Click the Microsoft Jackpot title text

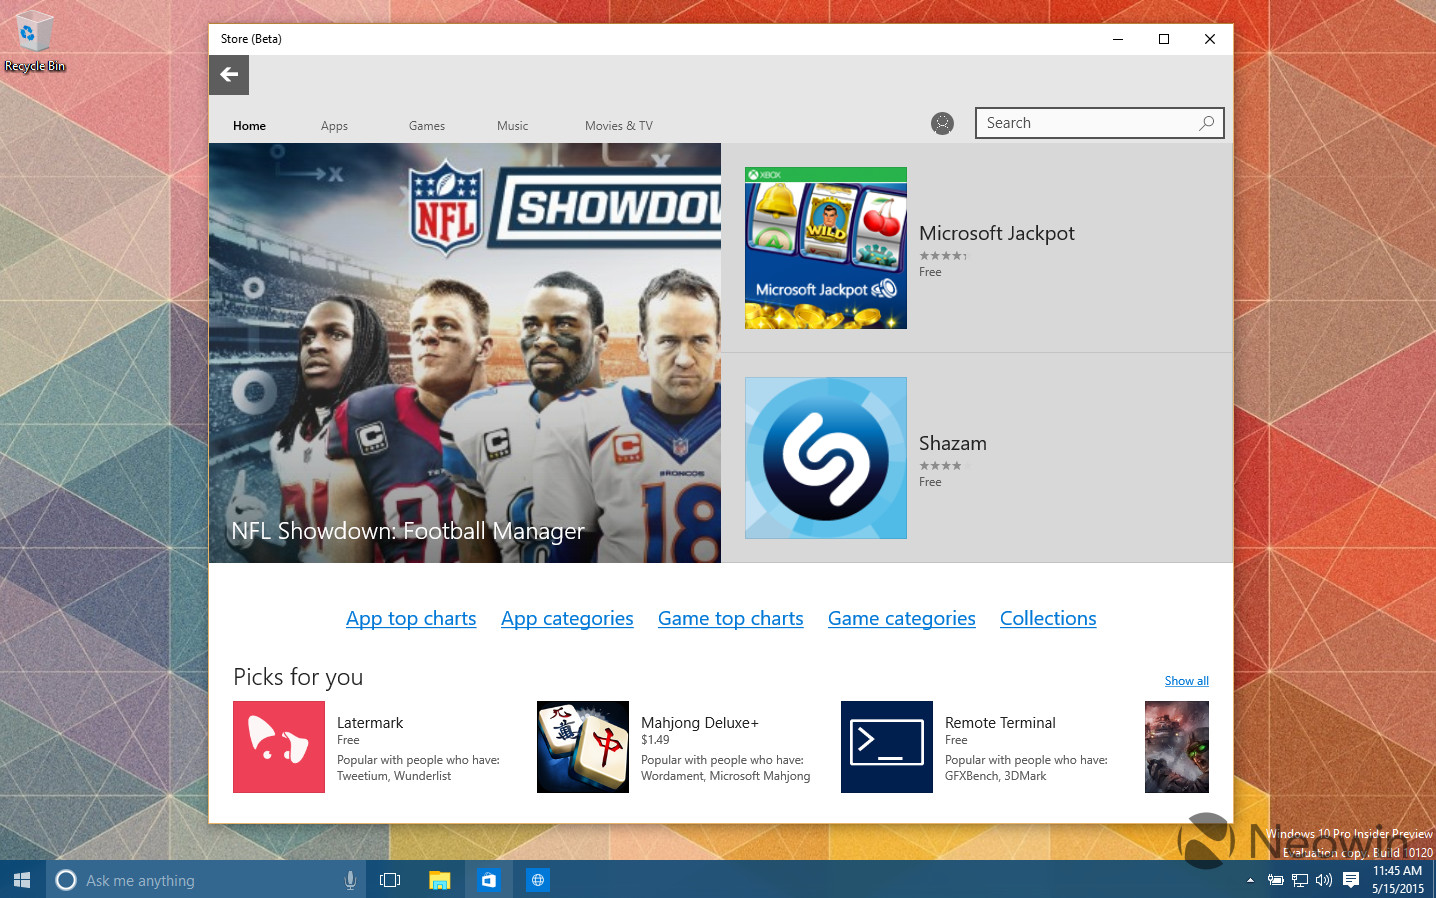997,233
